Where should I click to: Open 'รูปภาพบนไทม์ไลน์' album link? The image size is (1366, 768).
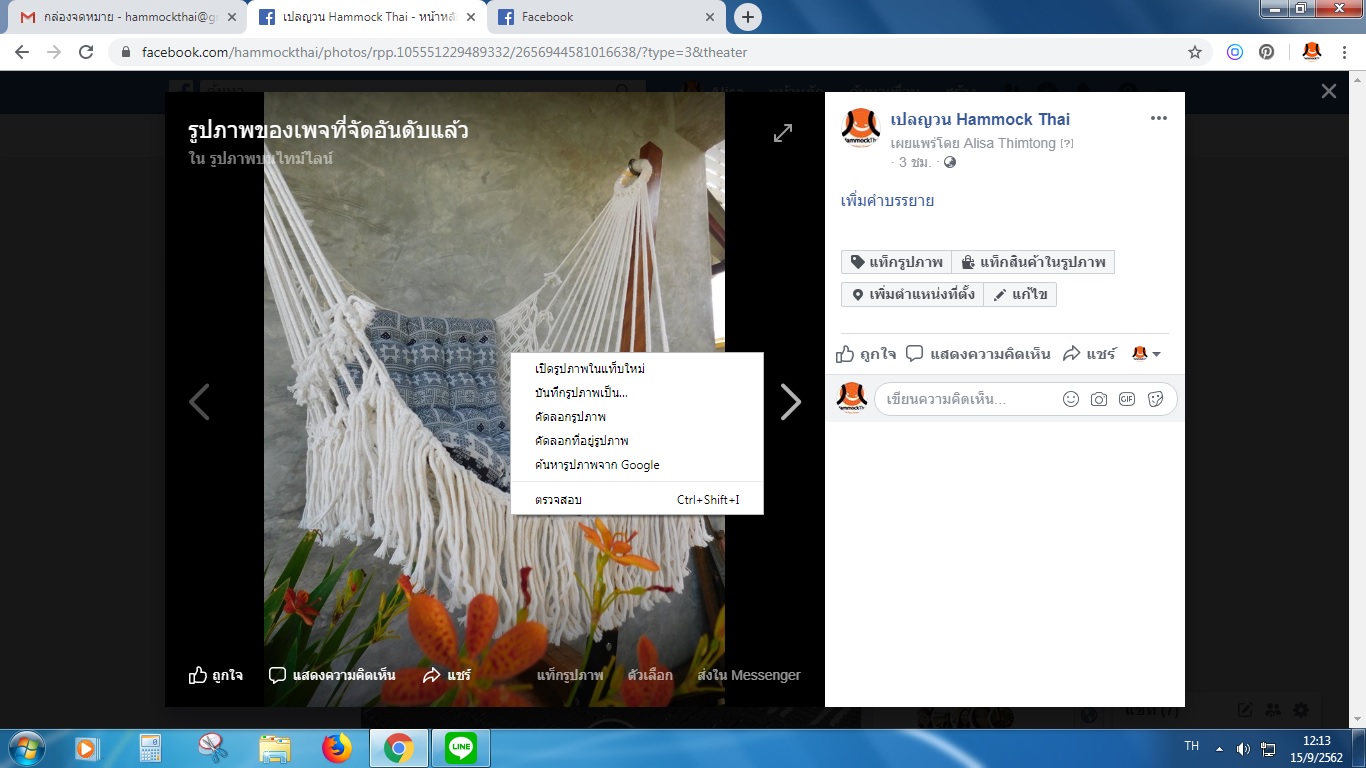coord(271,158)
